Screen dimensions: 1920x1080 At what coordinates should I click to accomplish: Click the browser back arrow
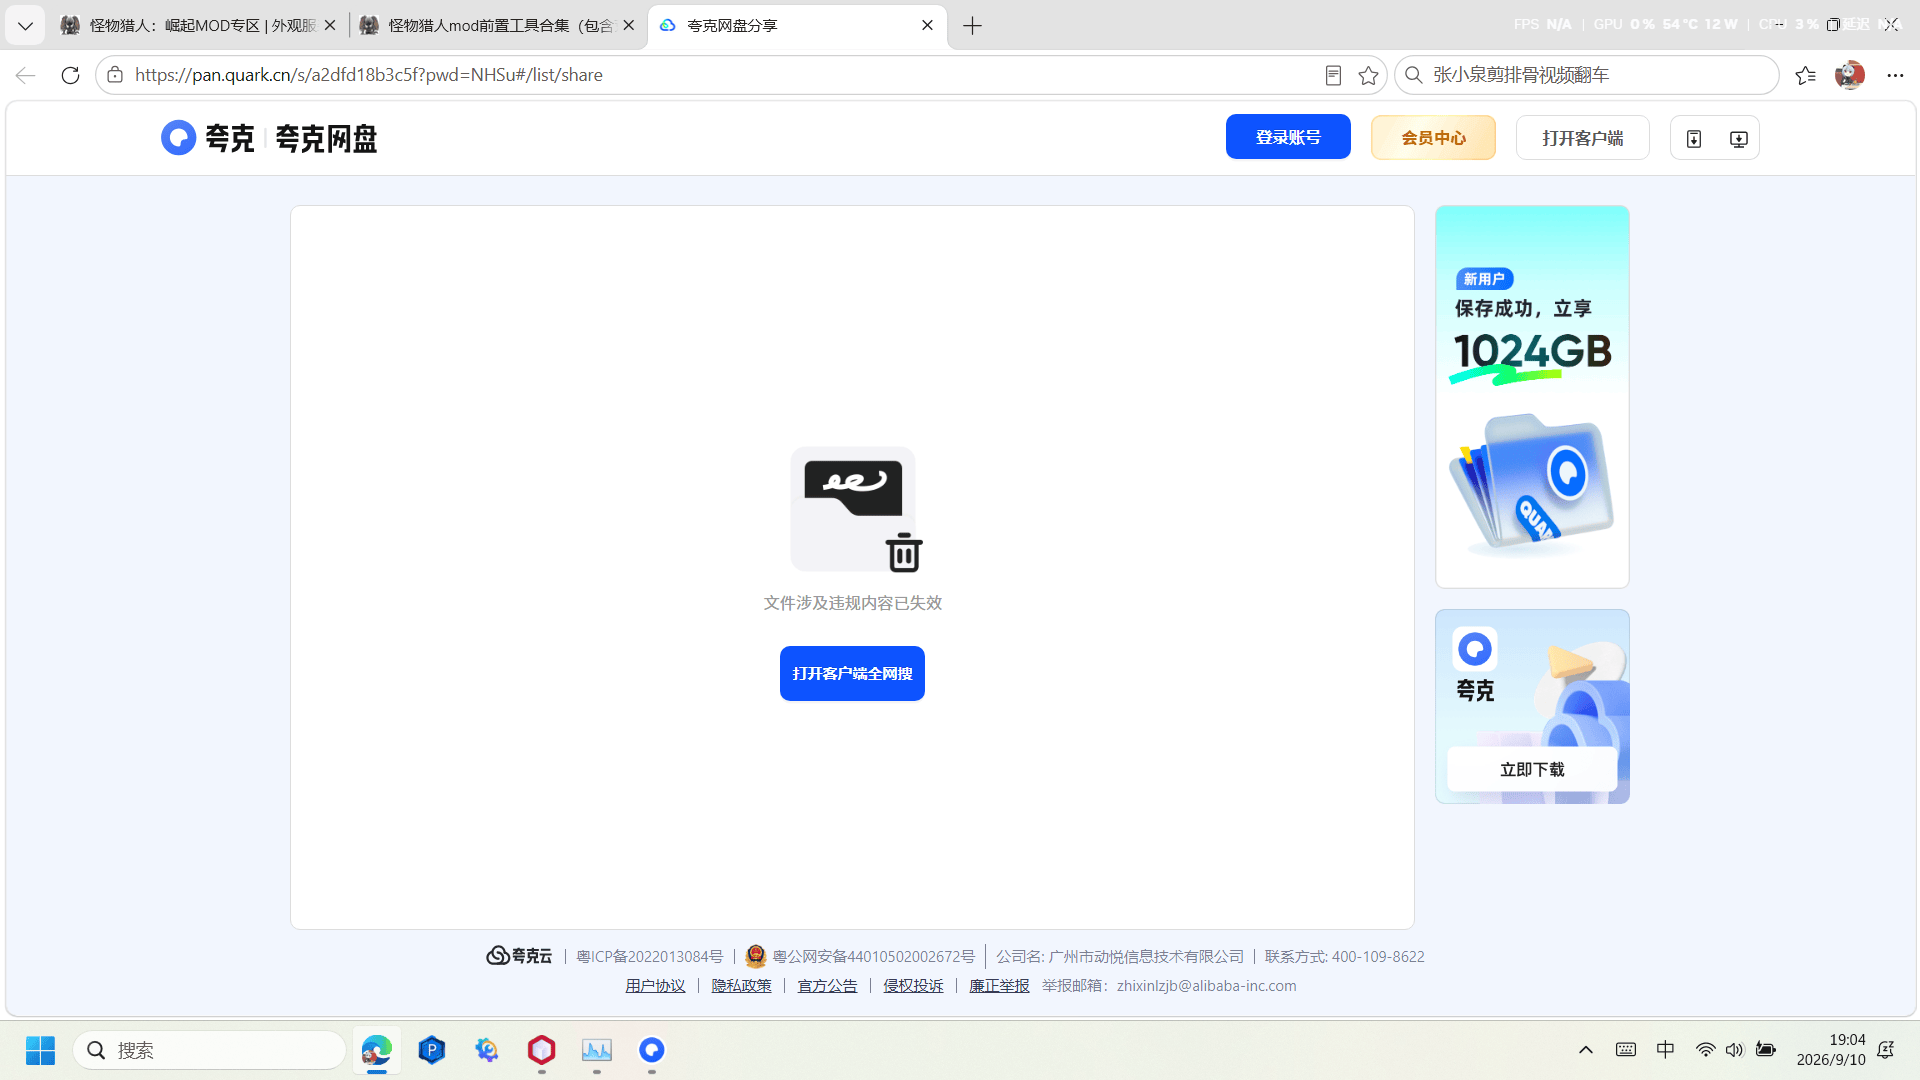coord(26,75)
